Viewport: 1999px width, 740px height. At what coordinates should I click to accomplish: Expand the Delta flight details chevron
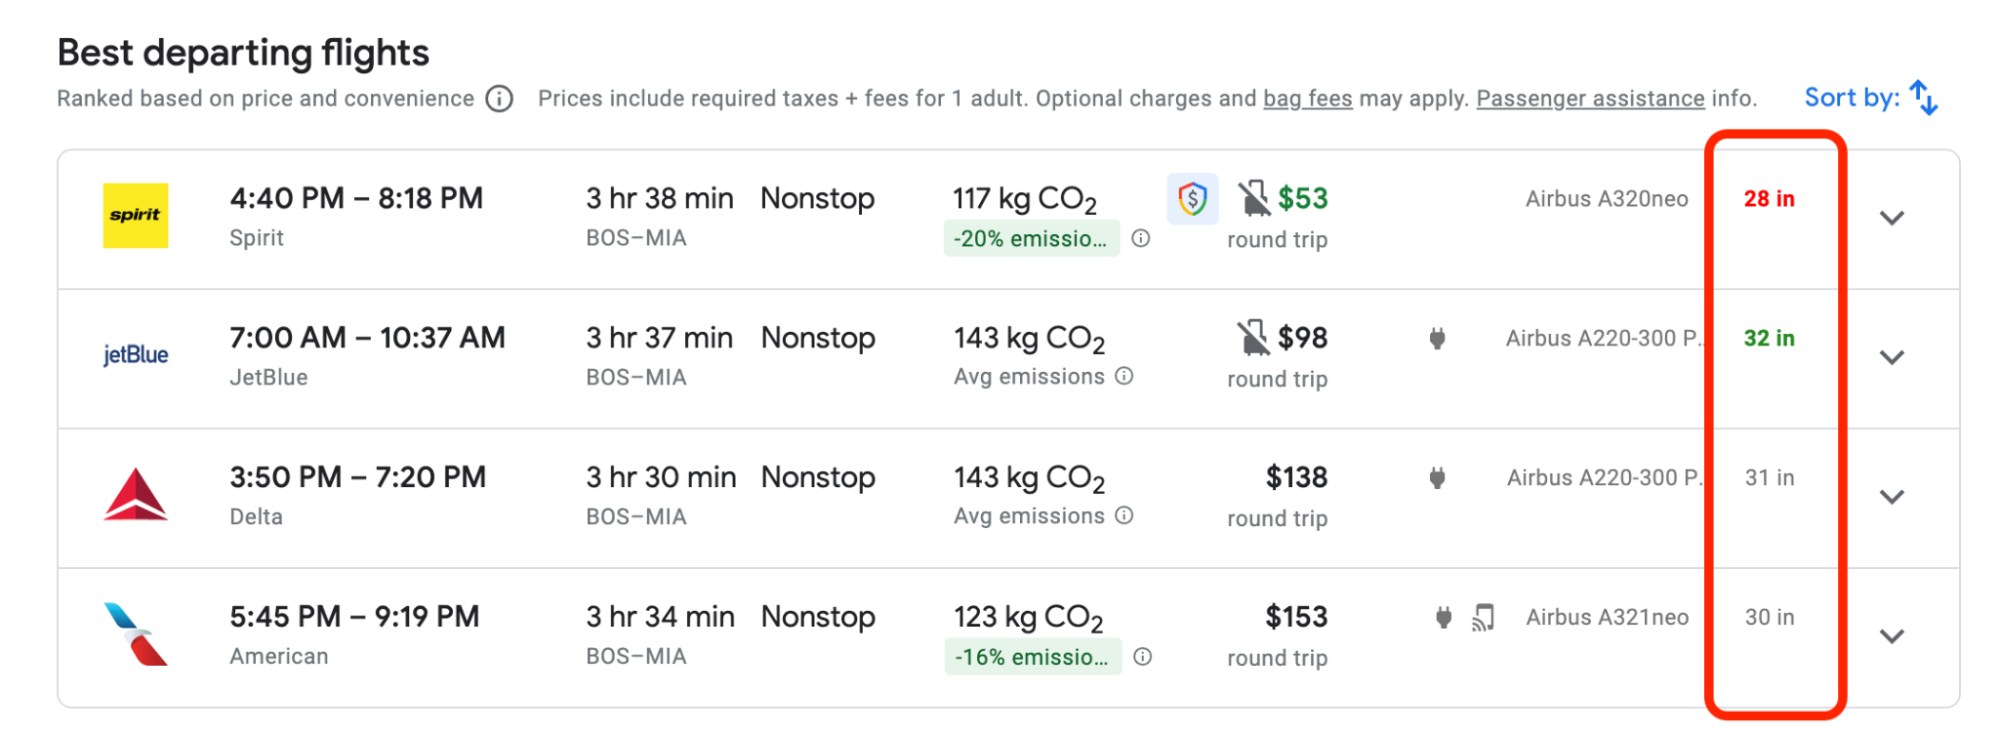coord(1891,497)
